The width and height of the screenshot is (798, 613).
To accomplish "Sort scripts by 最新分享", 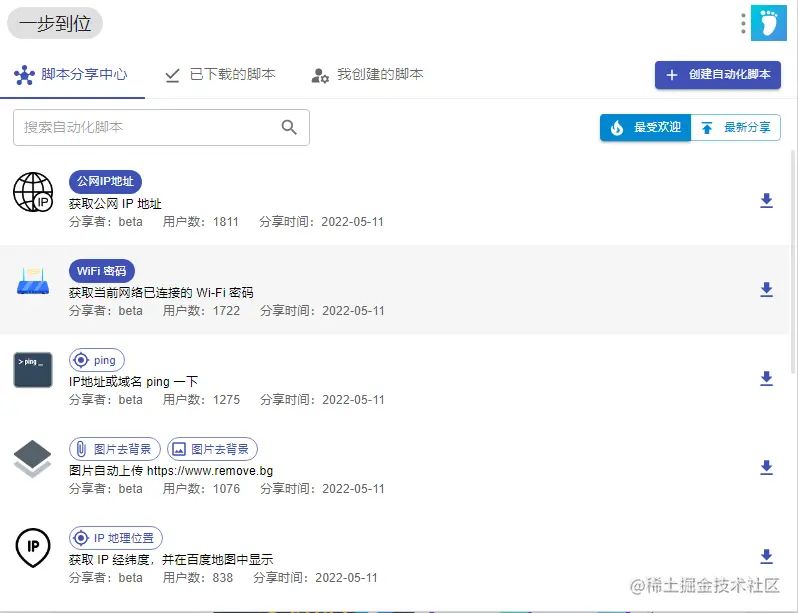I will [735, 127].
